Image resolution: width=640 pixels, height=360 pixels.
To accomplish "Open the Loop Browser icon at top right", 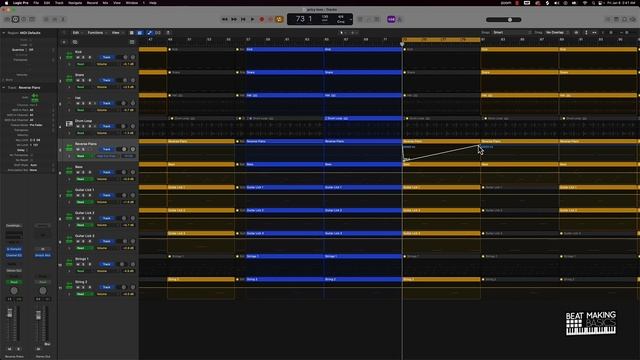I will (x=624, y=19).
